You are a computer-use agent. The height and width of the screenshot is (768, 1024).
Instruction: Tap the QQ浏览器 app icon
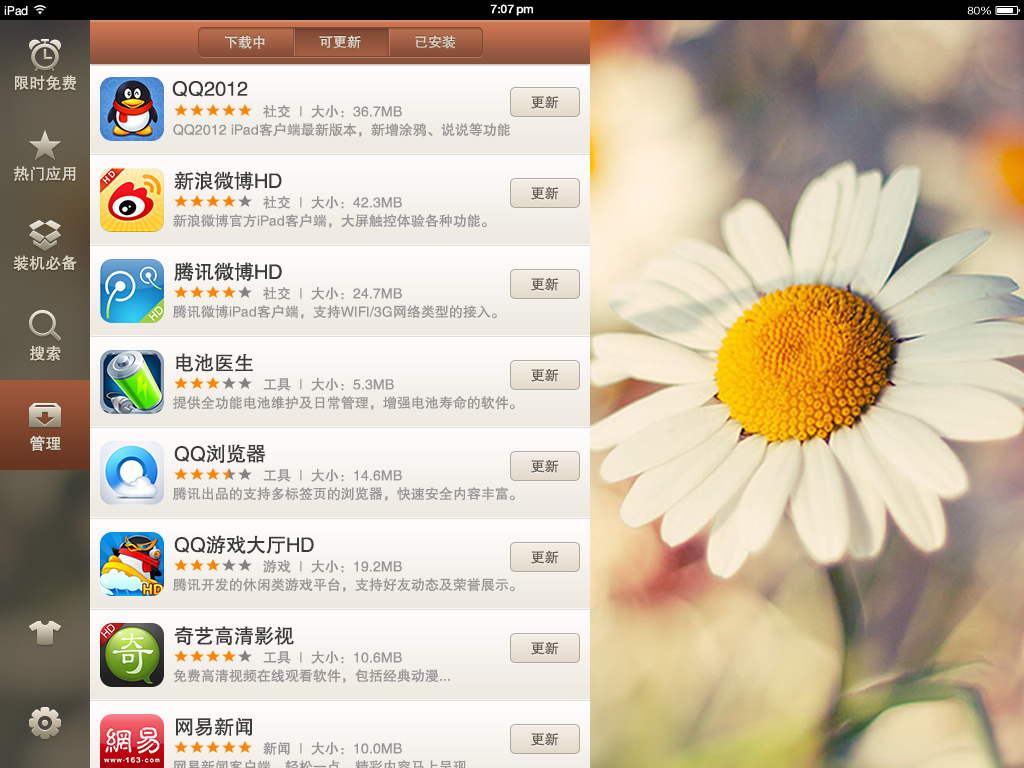point(132,473)
